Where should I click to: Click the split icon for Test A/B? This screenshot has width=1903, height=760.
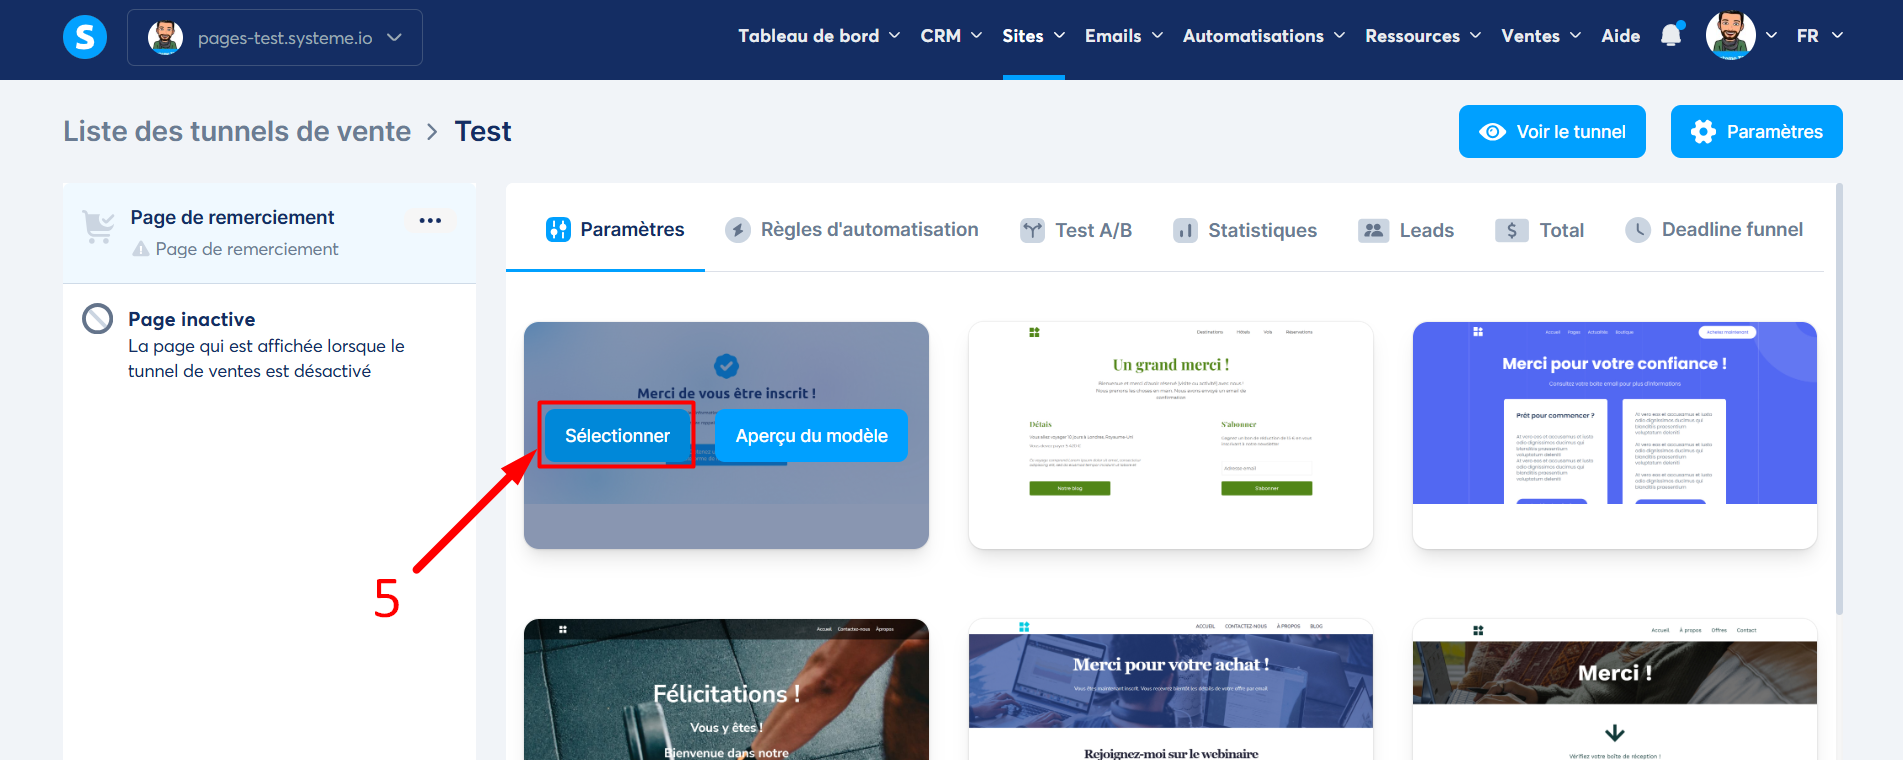1032,230
